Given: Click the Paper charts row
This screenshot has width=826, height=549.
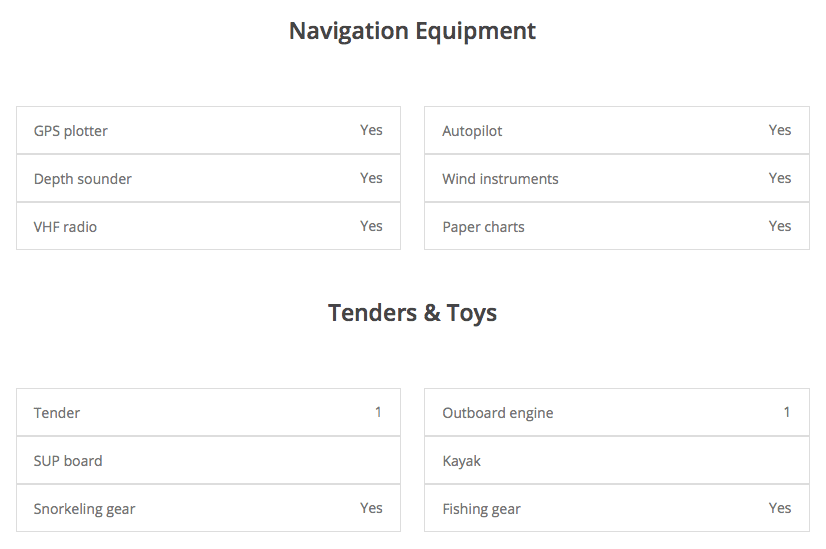Looking at the screenshot, I should coord(616,227).
